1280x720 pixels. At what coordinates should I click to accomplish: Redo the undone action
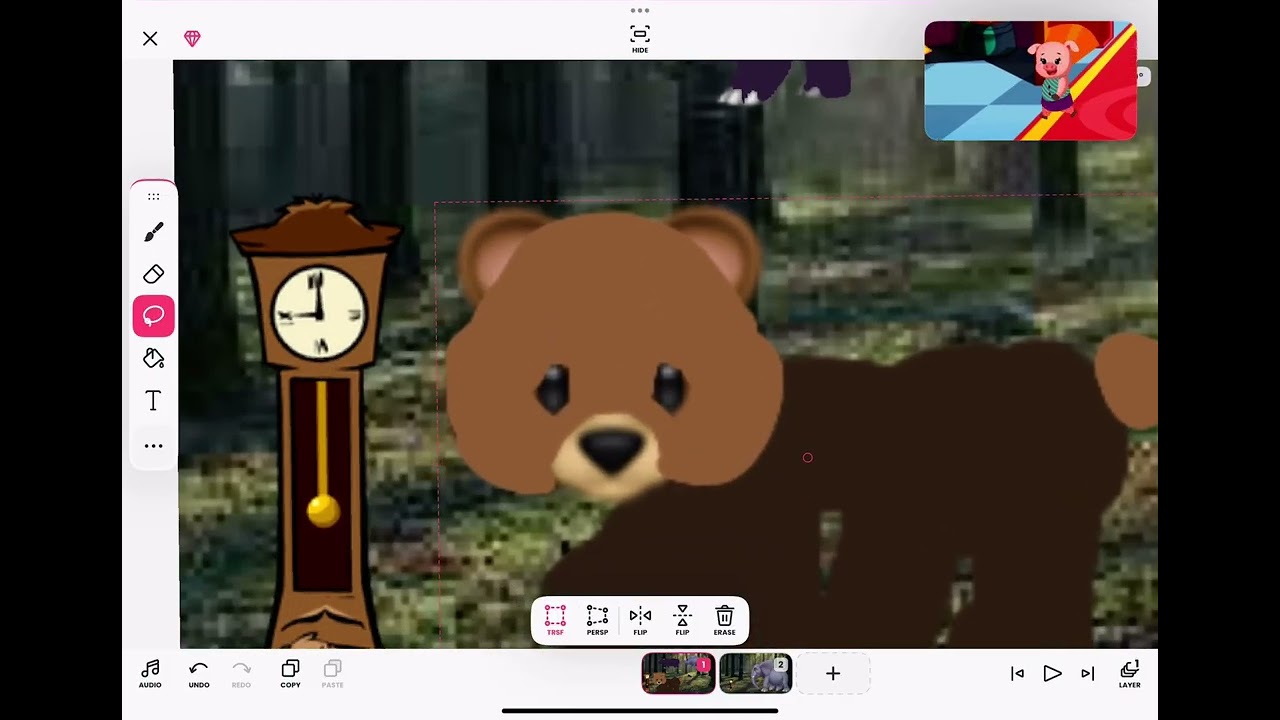pyautogui.click(x=241, y=674)
